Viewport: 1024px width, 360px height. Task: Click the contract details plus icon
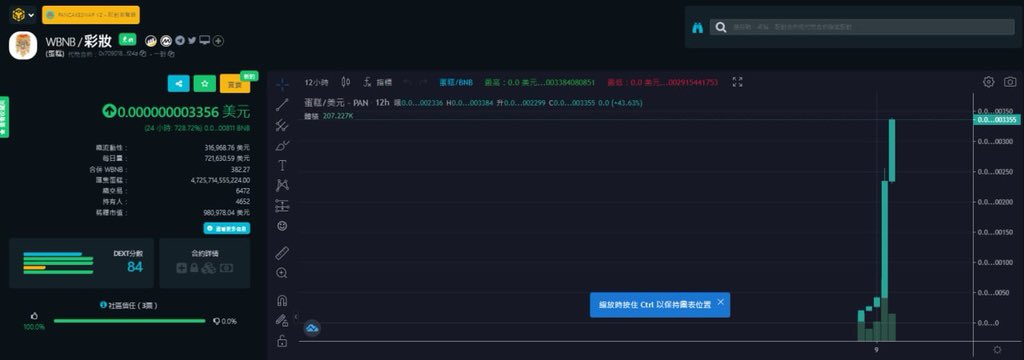pos(181,268)
